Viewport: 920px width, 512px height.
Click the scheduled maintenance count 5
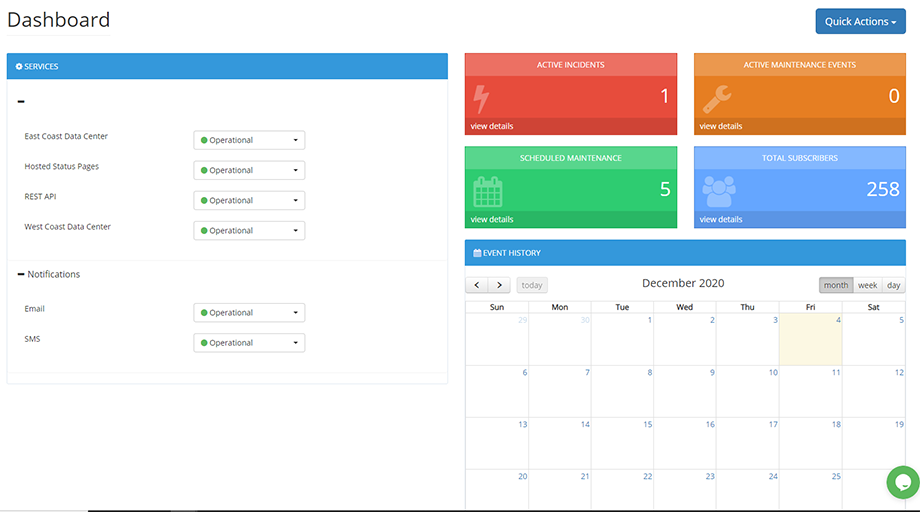point(665,189)
